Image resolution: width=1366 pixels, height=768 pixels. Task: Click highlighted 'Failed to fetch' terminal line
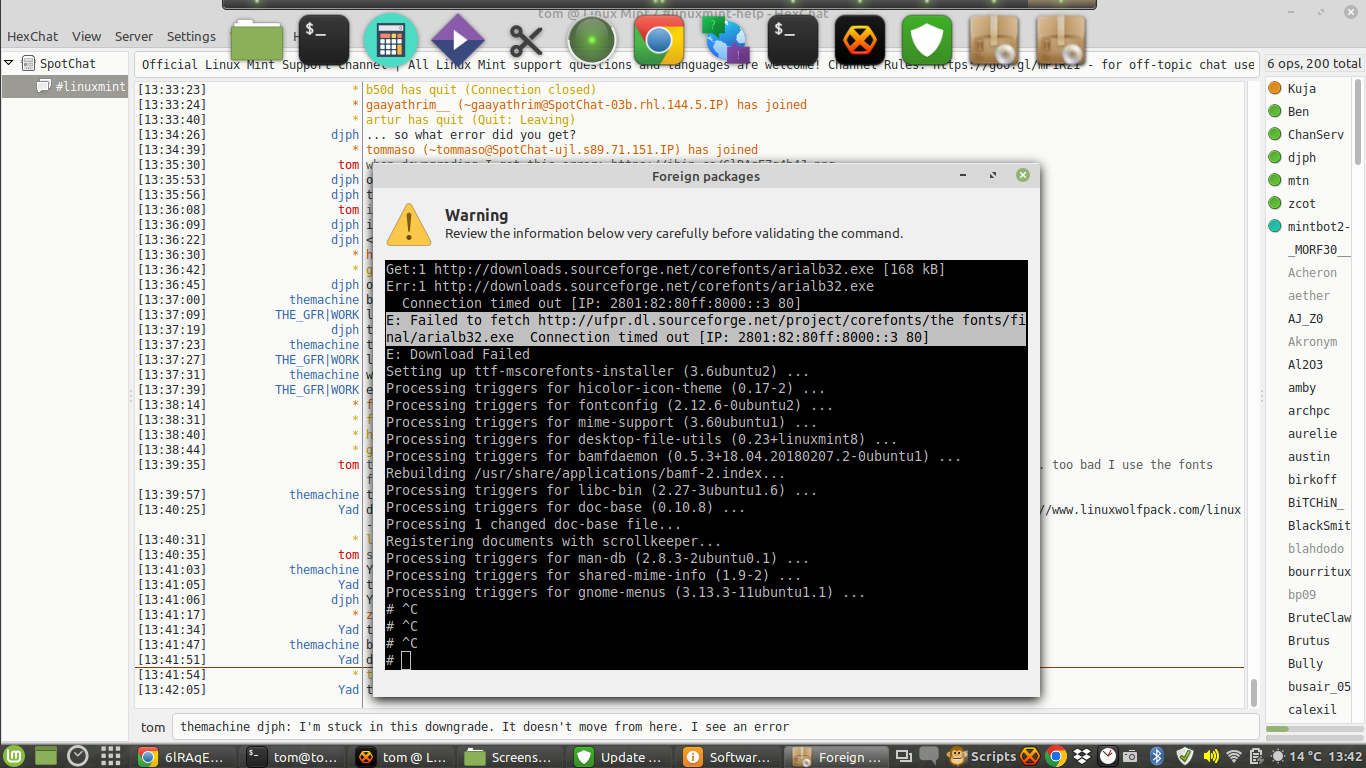click(x=706, y=329)
